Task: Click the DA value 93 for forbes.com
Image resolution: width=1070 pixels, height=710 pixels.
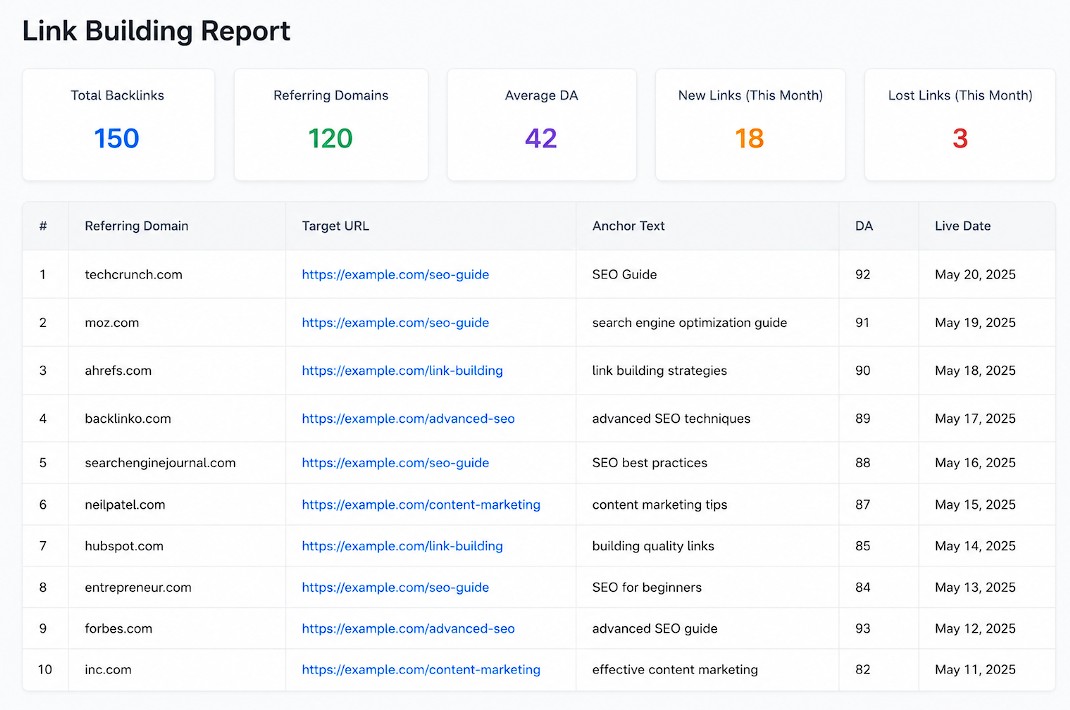Action: click(x=863, y=629)
